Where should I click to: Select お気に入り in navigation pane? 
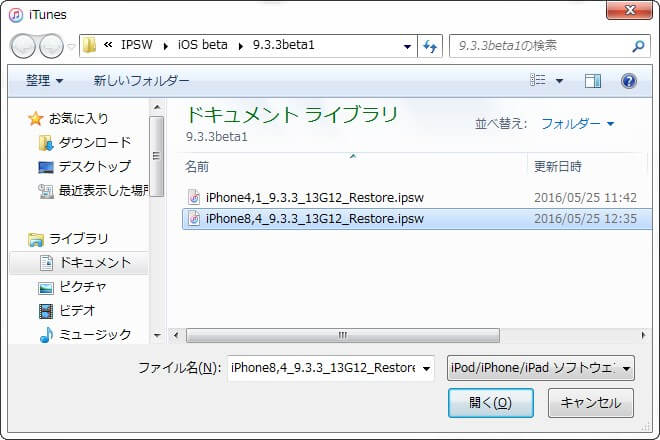[x=78, y=118]
